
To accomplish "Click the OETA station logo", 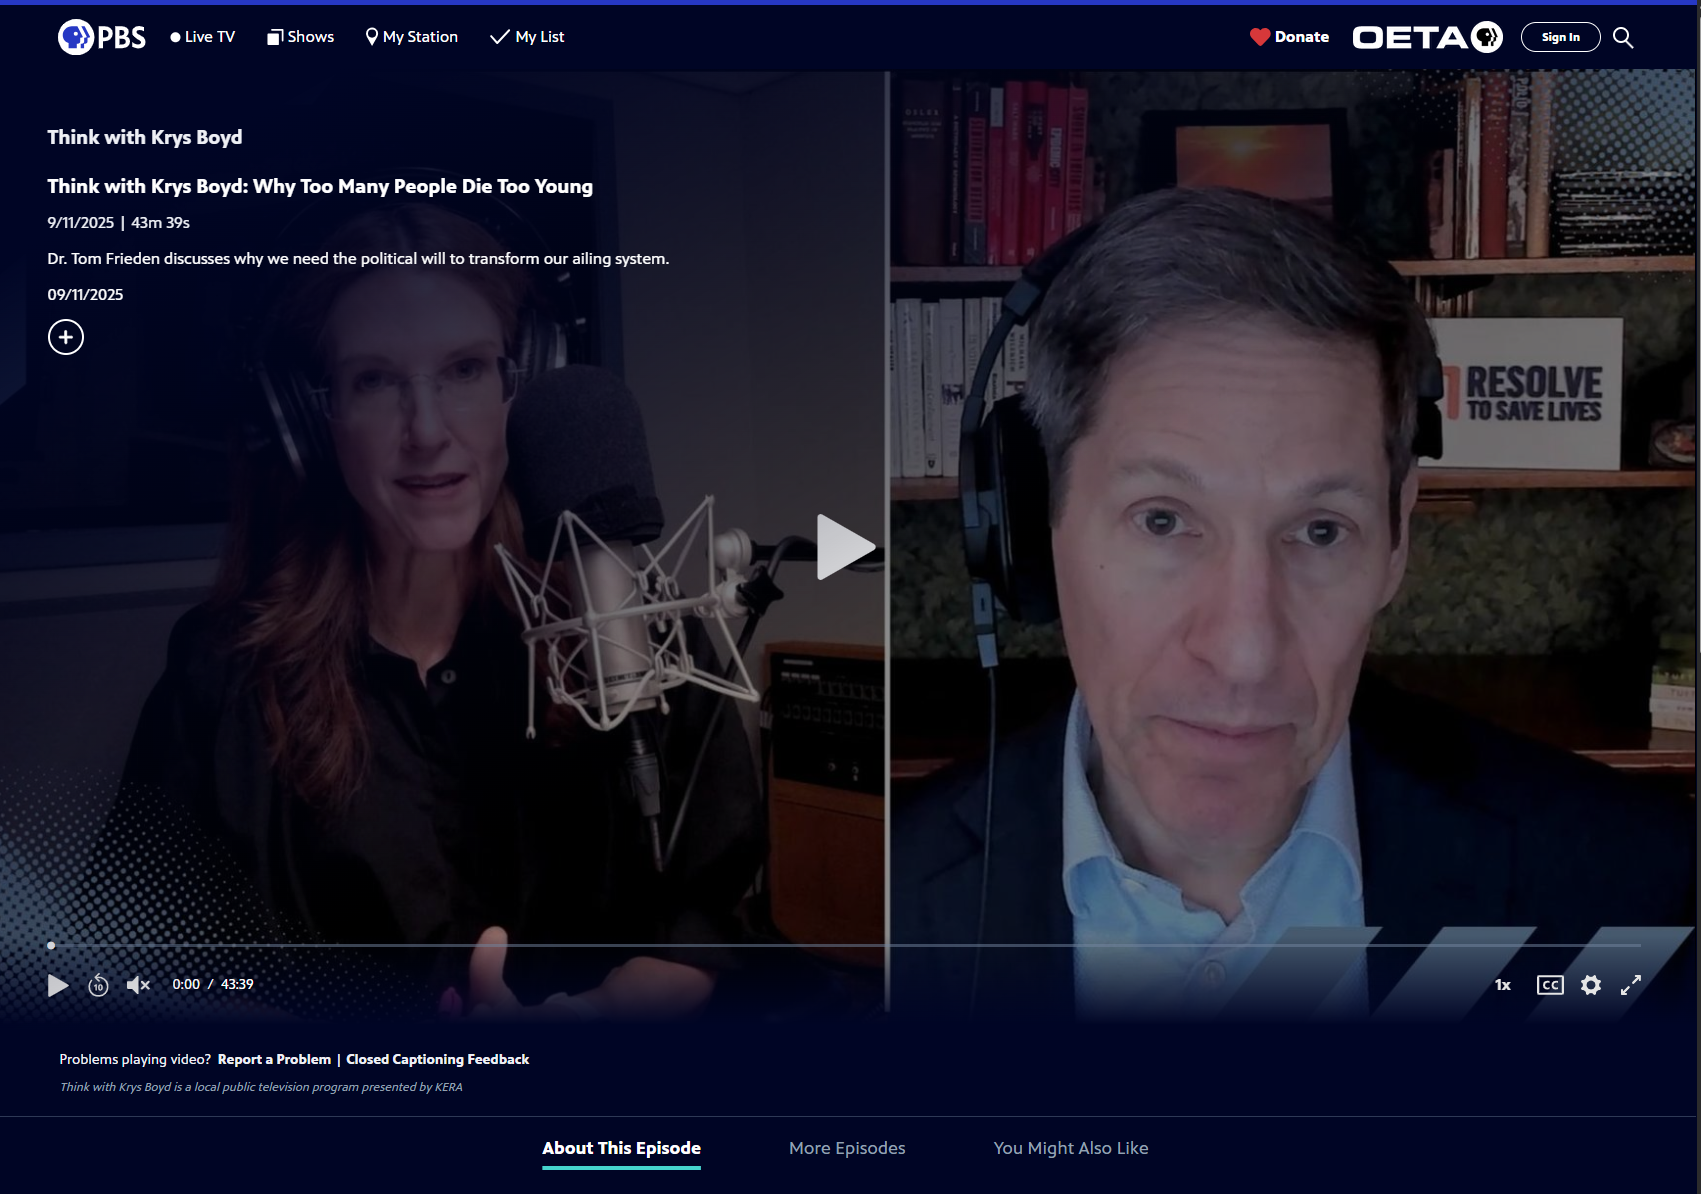I will pyautogui.click(x=1427, y=37).
